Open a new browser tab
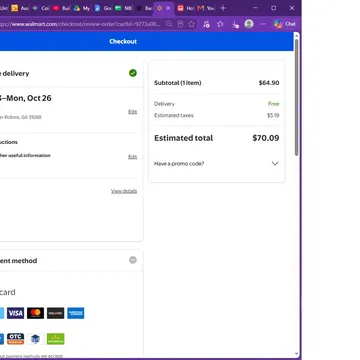 click(223, 8)
